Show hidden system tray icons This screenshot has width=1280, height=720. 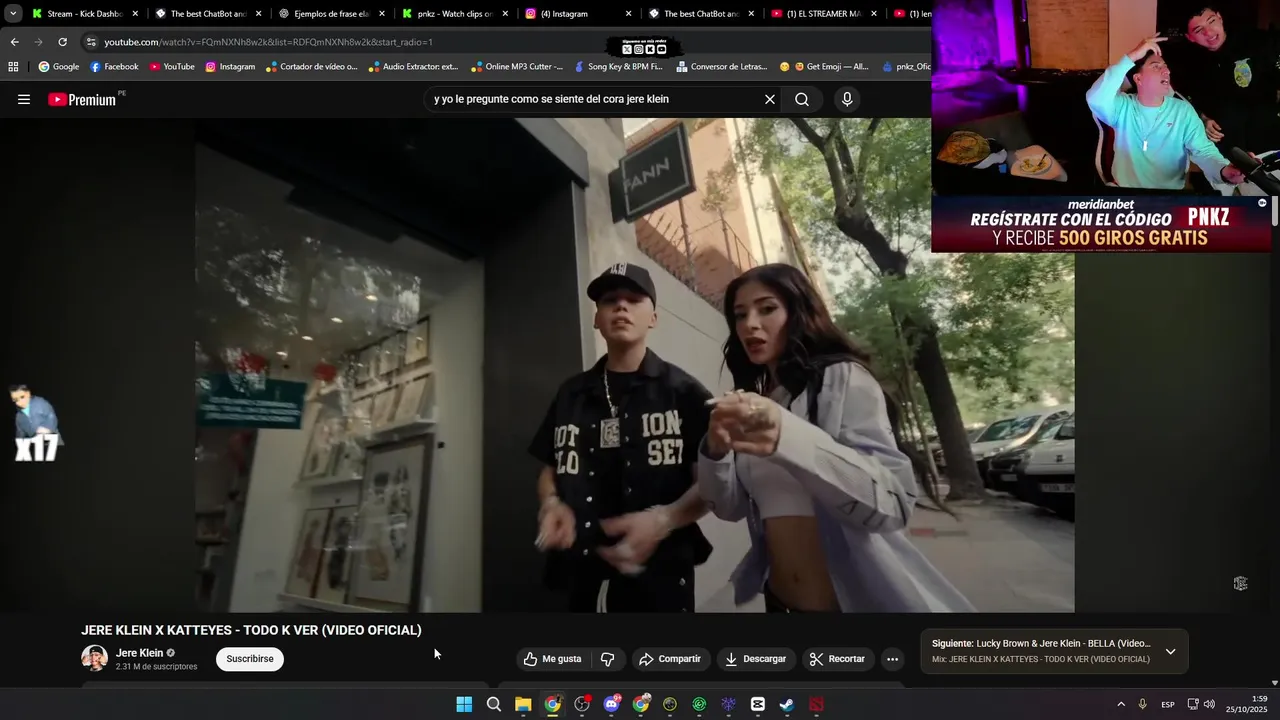(x=1121, y=704)
